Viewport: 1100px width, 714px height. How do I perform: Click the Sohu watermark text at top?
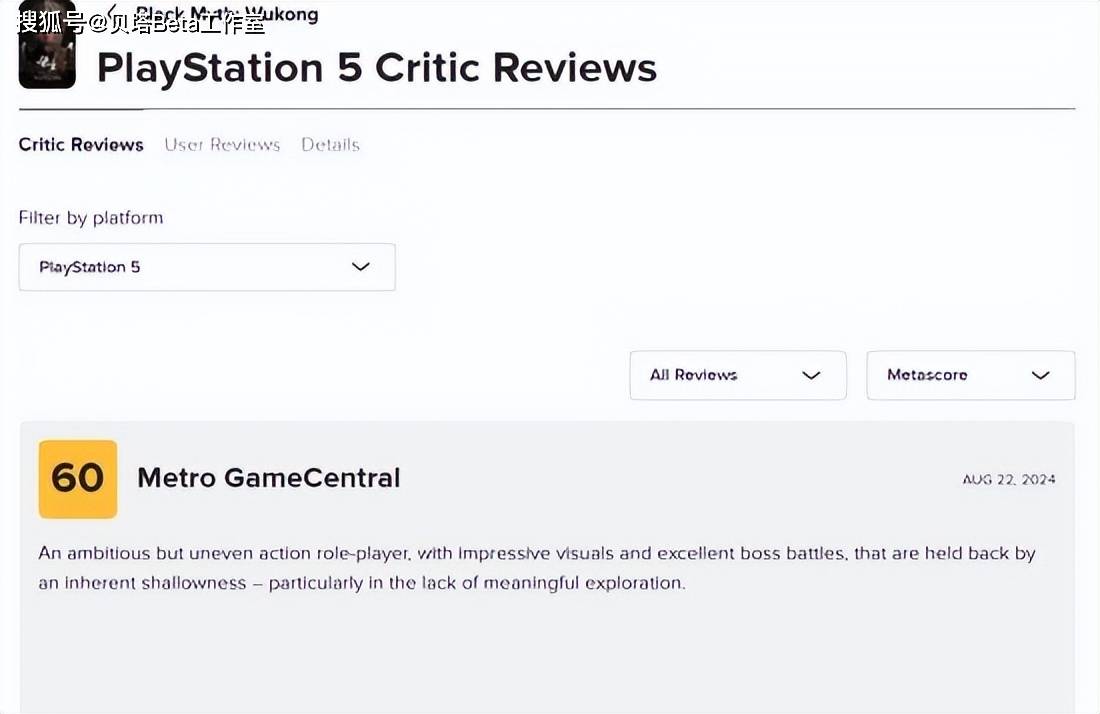coord(141,22)
